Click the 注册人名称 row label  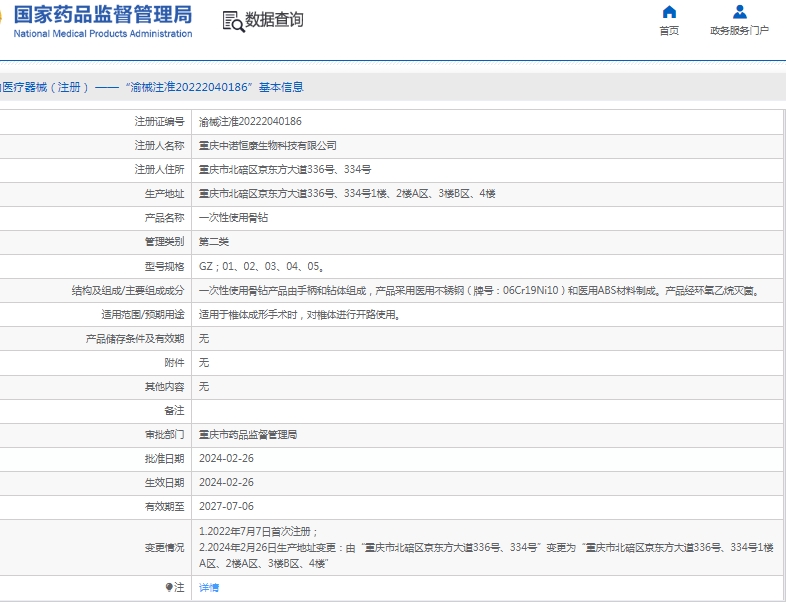[x=159, y=145]
